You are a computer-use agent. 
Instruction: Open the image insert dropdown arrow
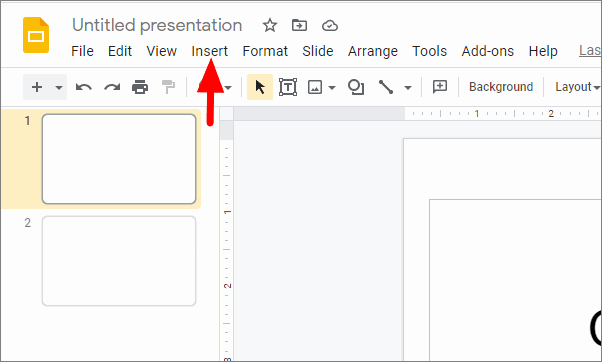coord(332,88)
